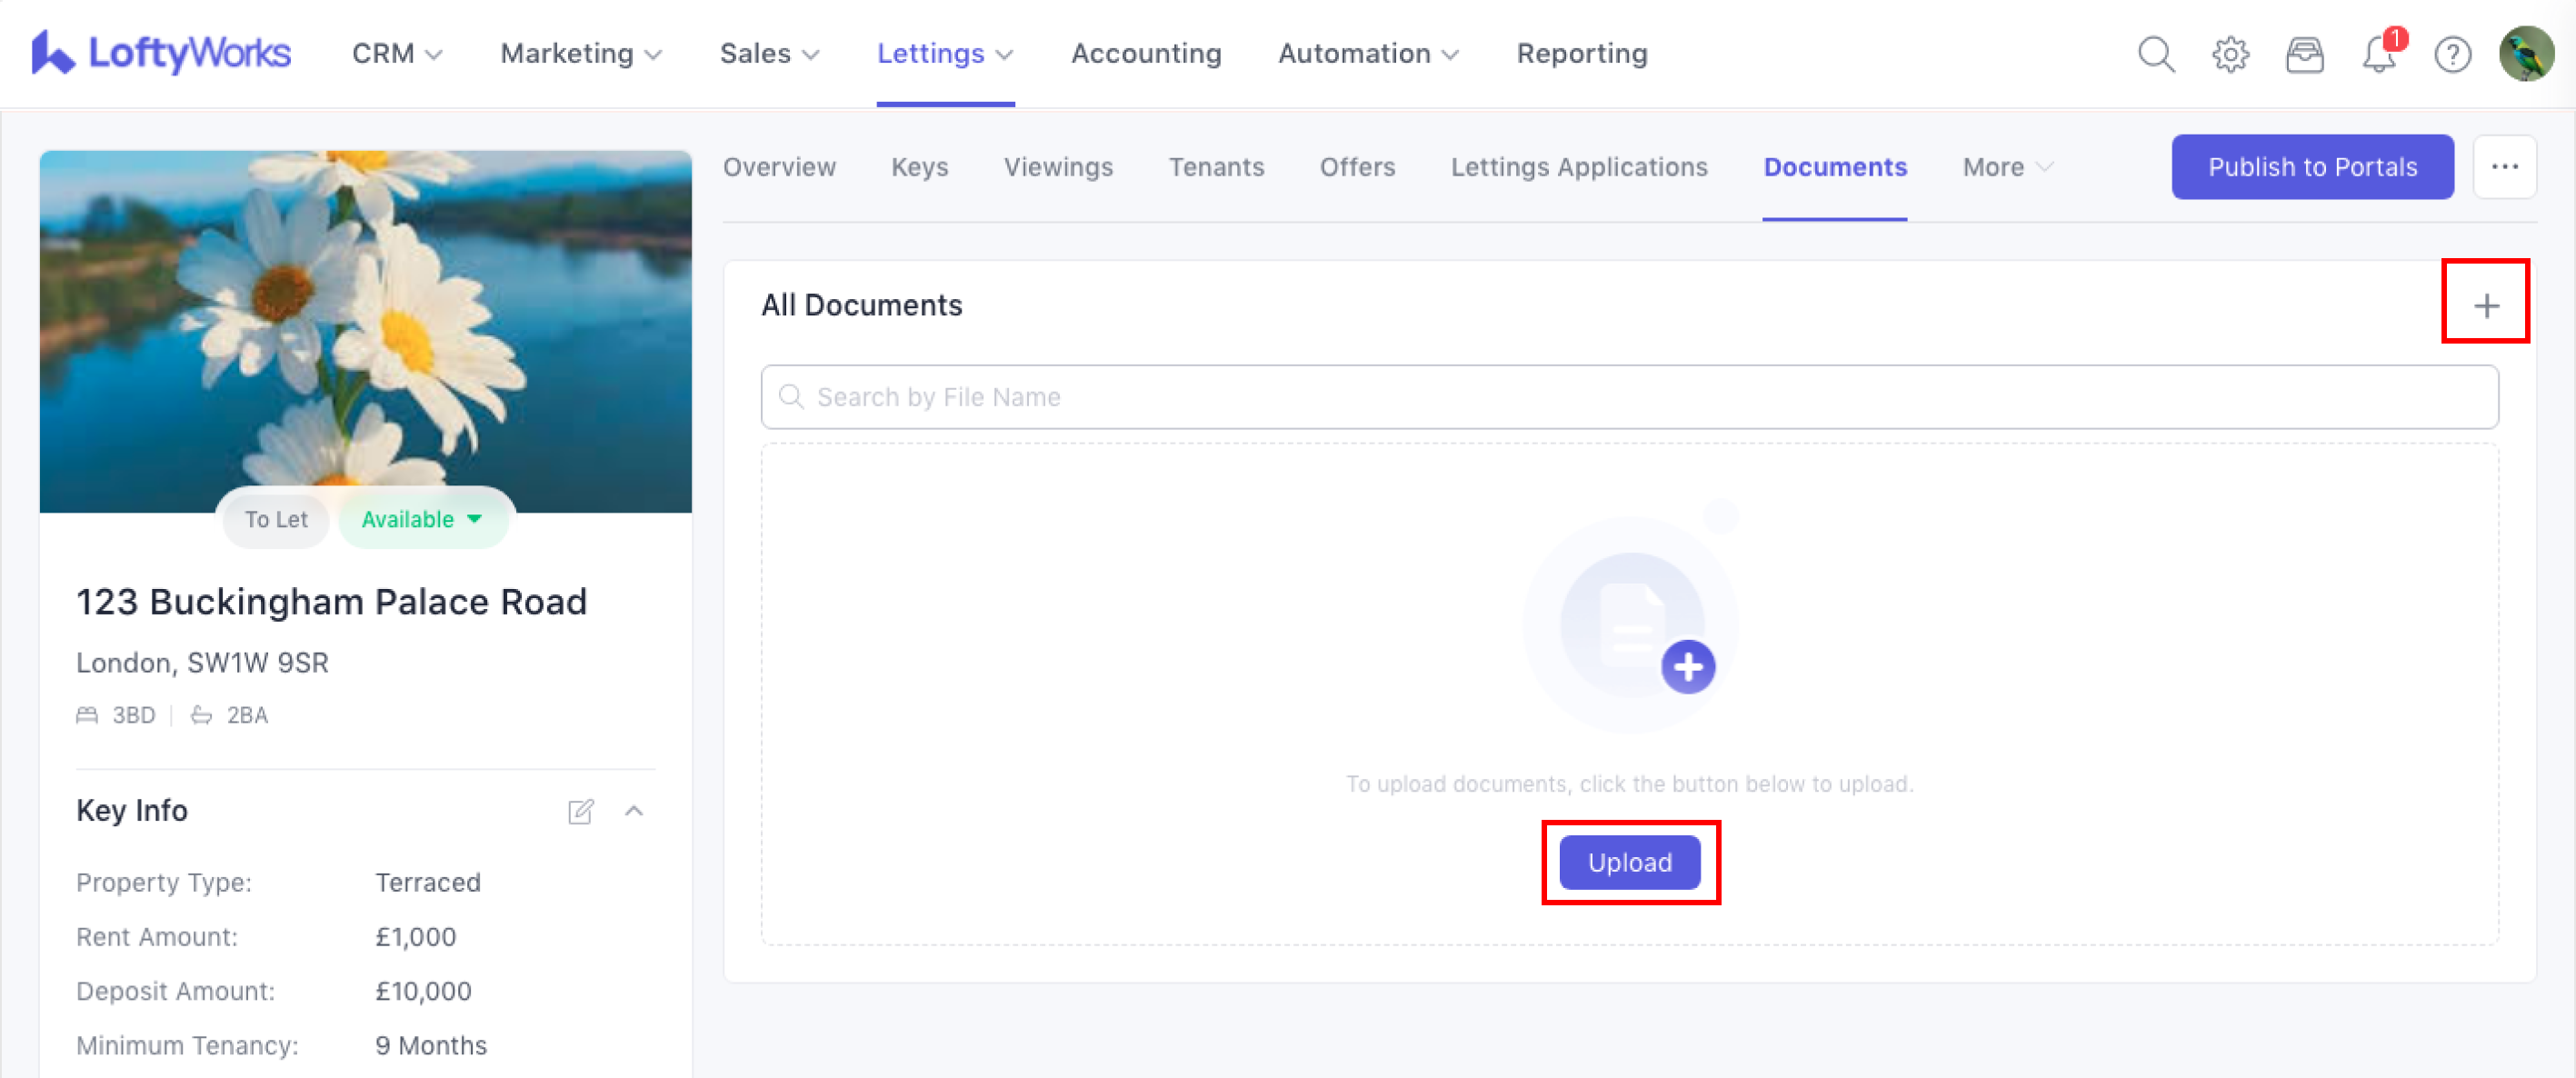Open the CRM navigation menu

point(396,53)
